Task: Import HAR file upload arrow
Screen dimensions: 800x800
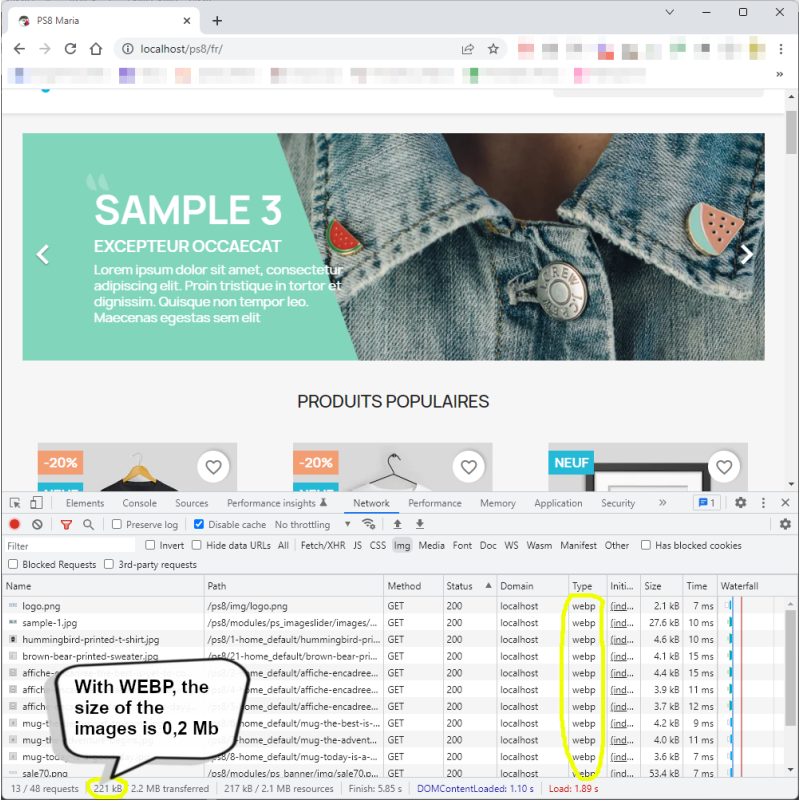Action: point(397,524)
